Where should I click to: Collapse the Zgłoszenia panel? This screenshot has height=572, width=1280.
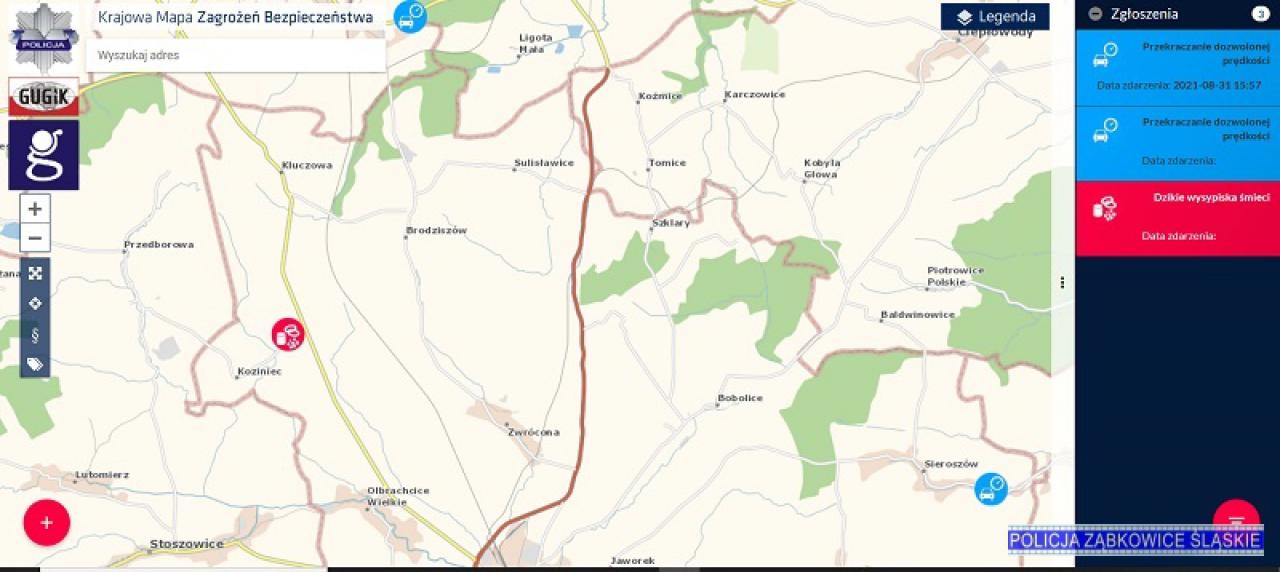1095,14
